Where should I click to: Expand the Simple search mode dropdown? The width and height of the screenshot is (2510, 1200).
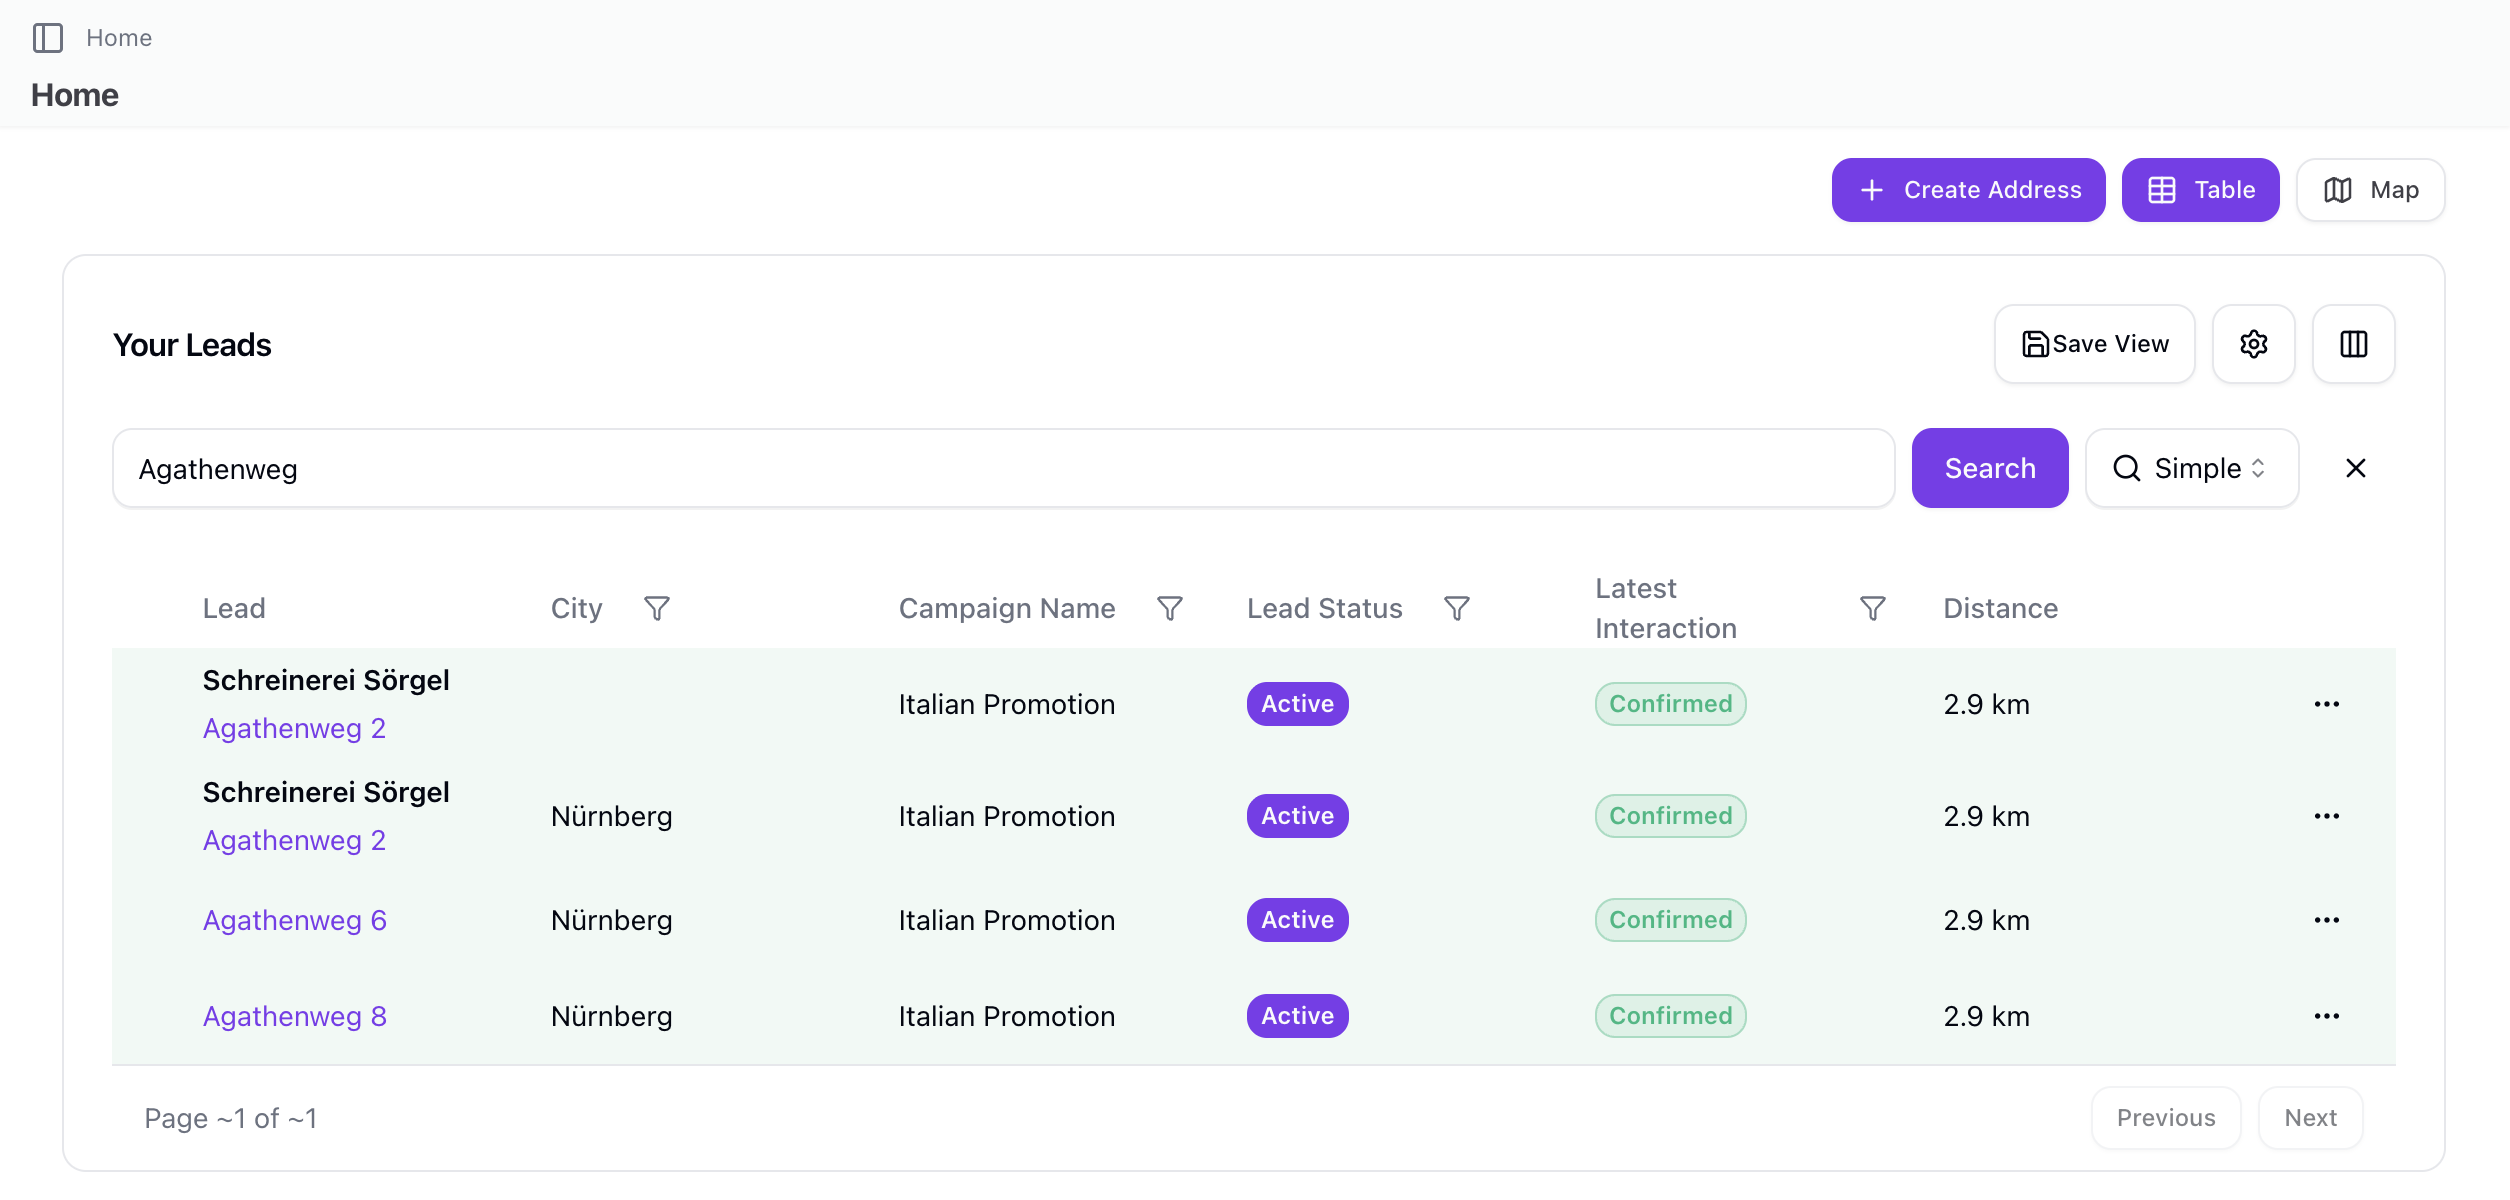[x=2191, y=468]
